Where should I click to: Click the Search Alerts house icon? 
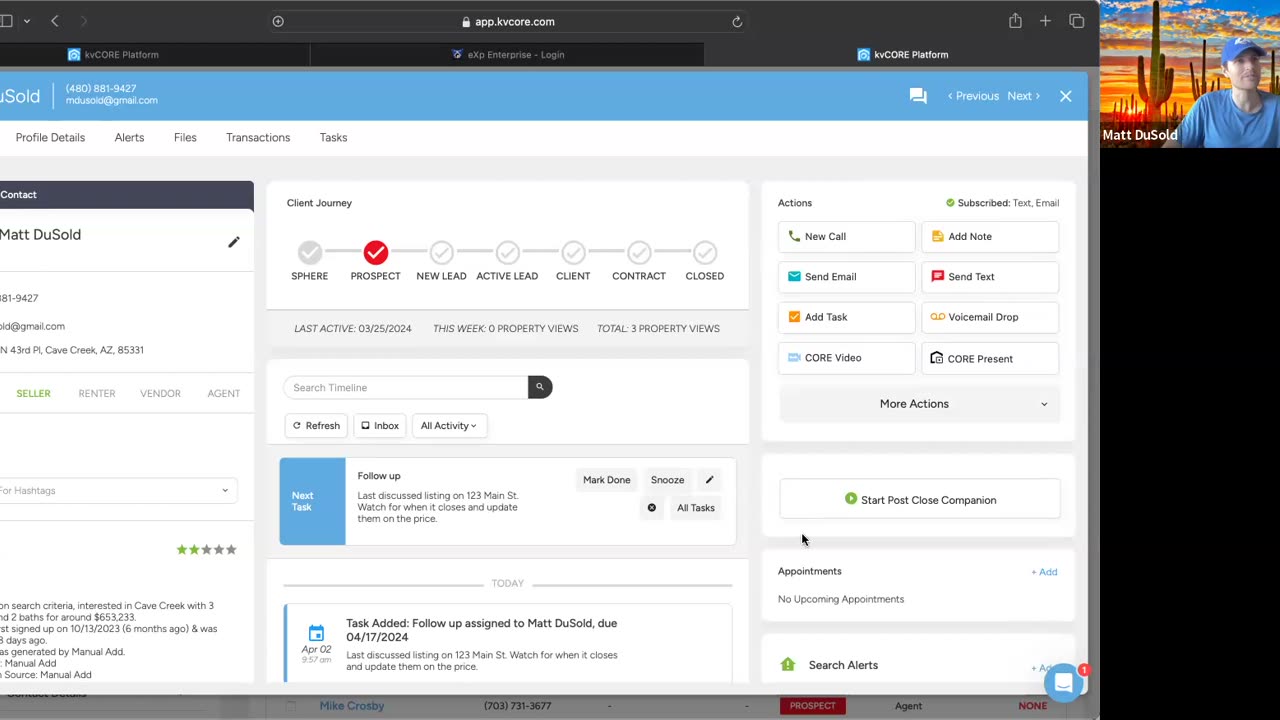click(788, 665)
